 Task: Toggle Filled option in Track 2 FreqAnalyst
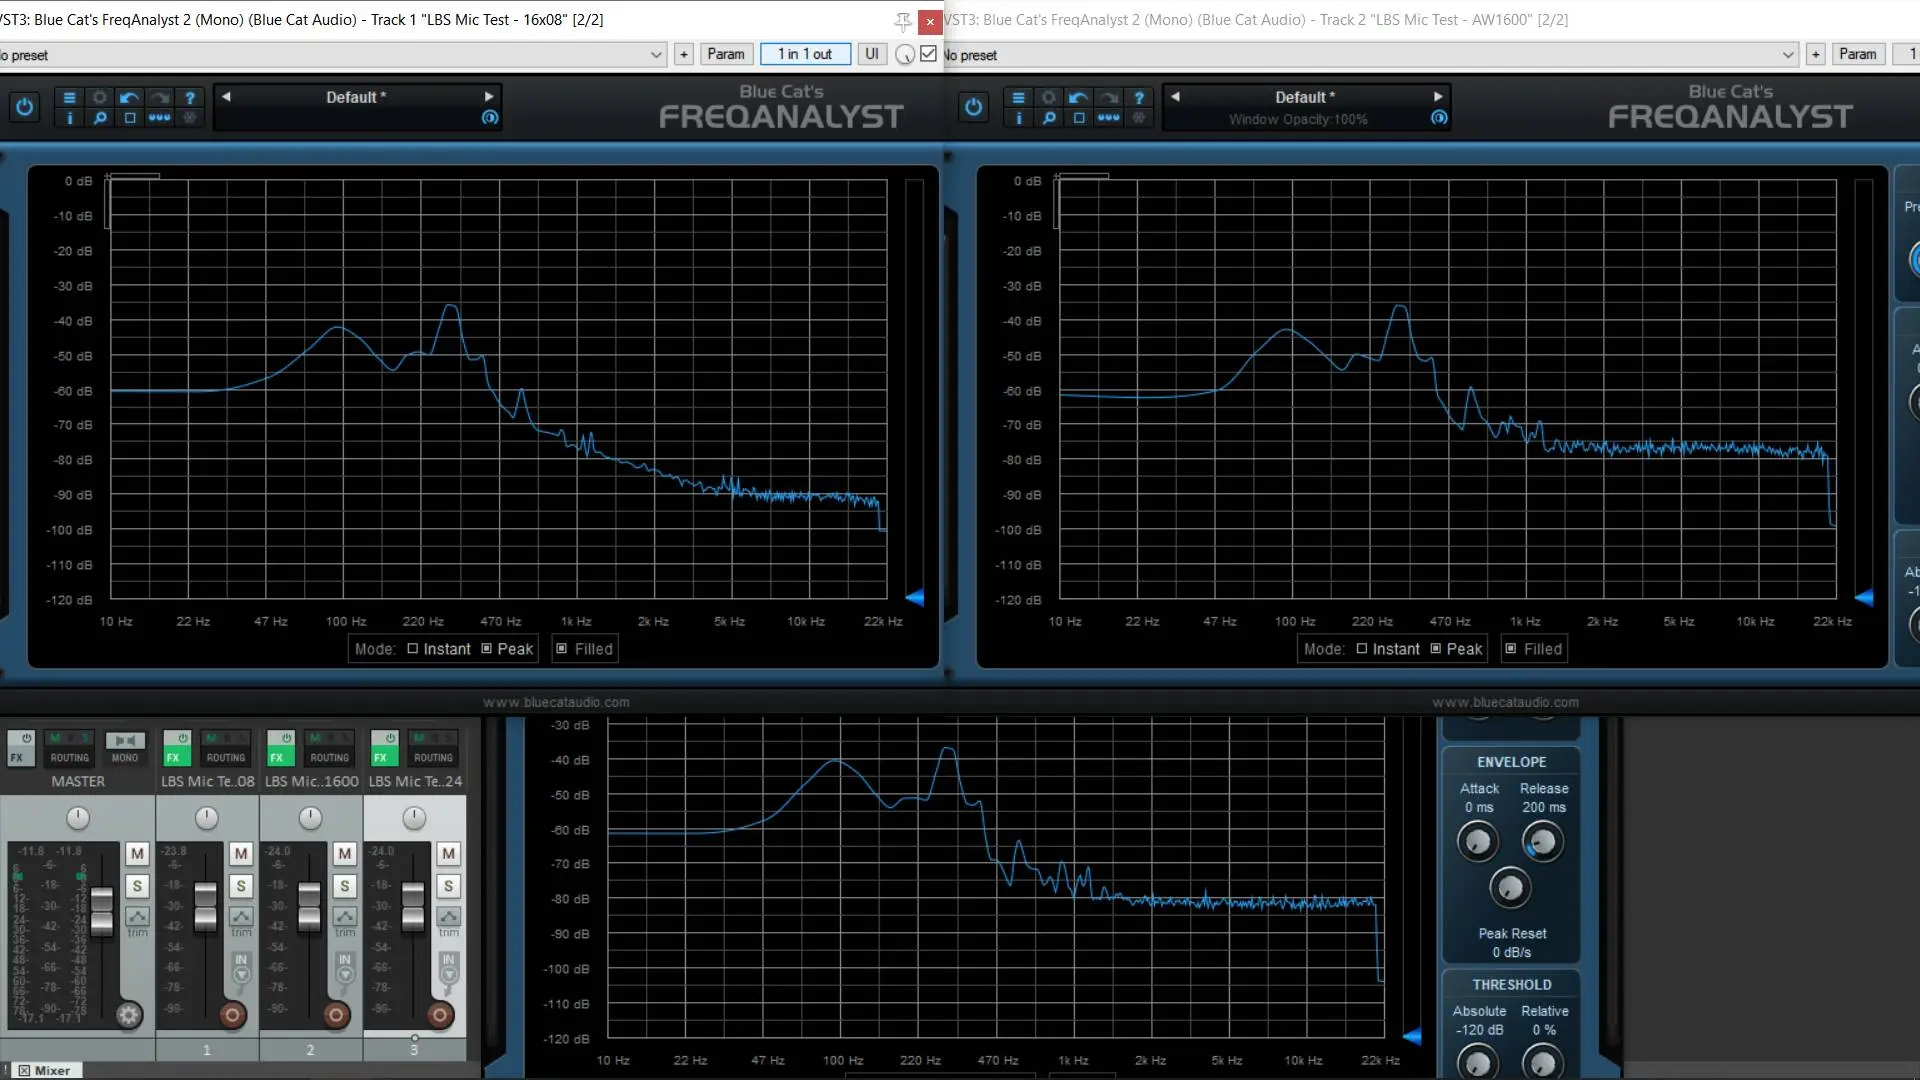pos(1533,649)
